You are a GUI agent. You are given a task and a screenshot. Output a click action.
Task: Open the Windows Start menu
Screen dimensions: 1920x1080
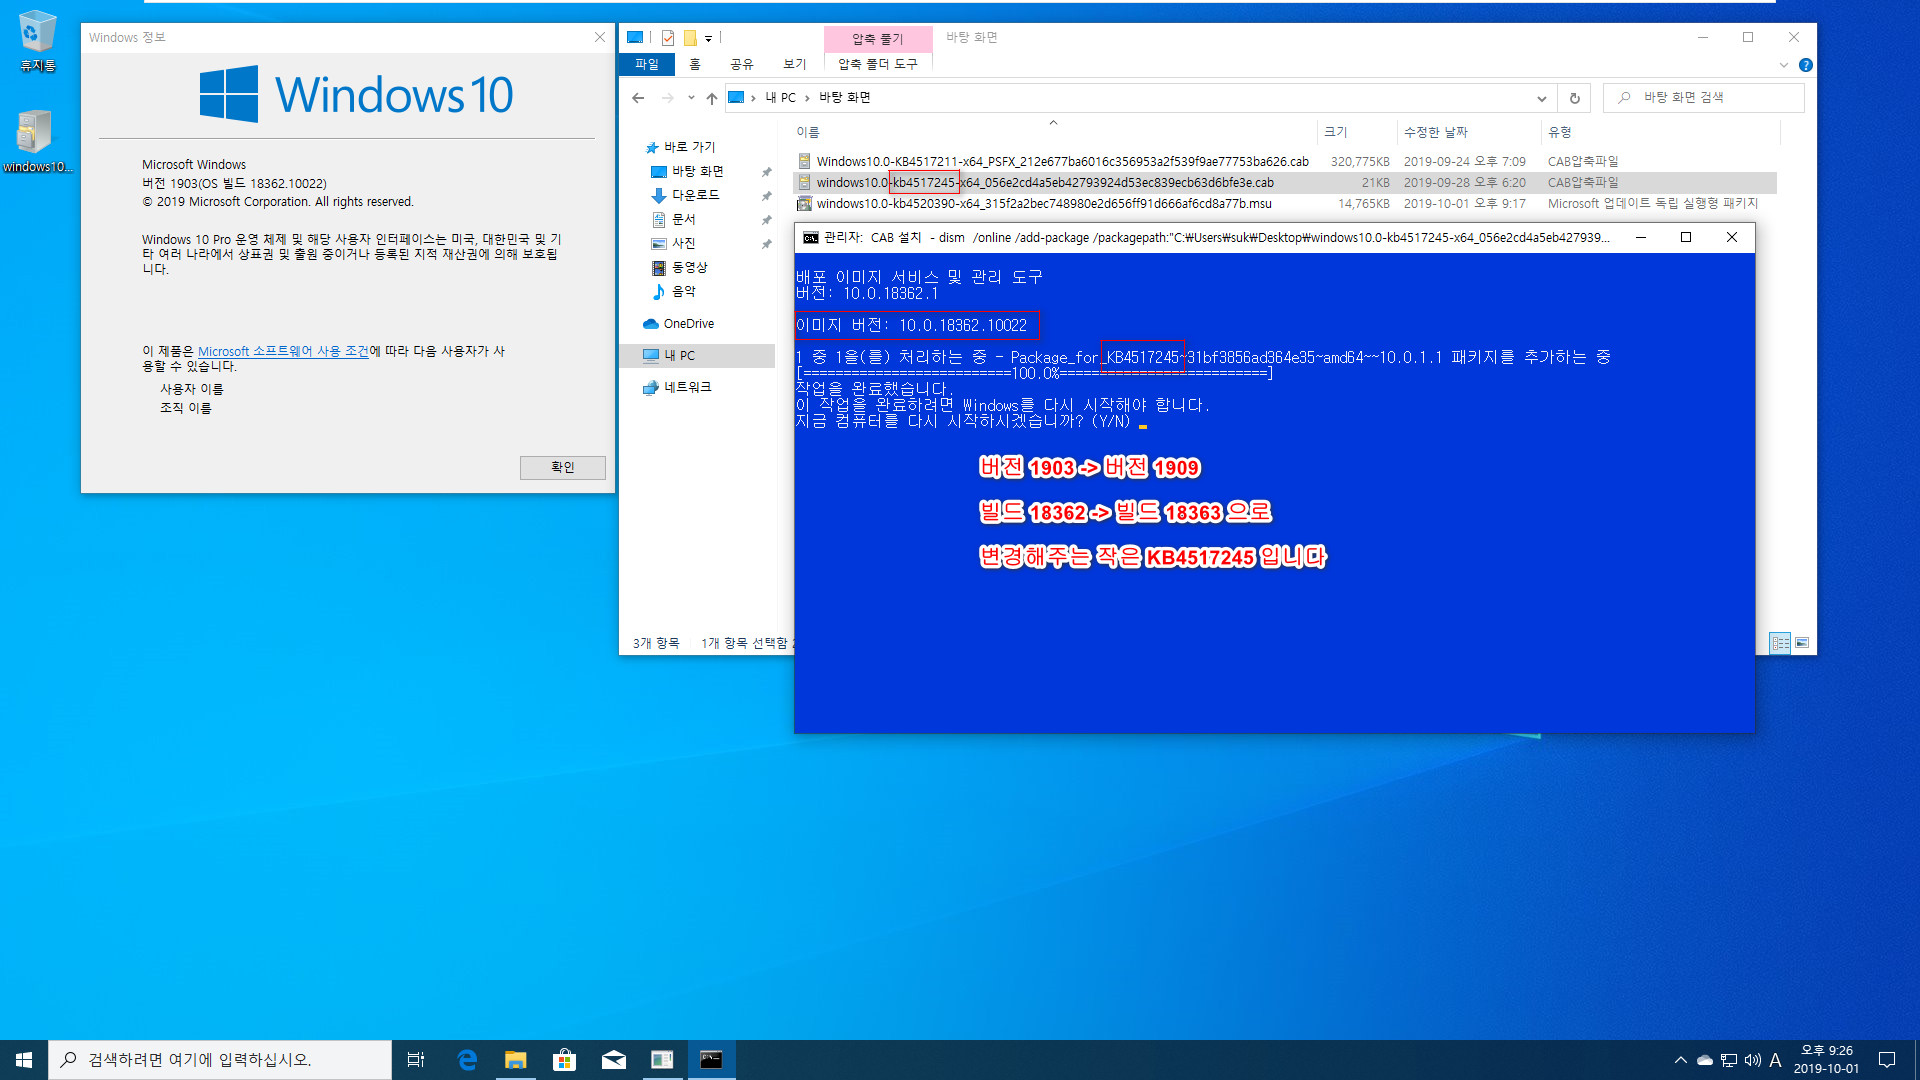(24, 1060)
